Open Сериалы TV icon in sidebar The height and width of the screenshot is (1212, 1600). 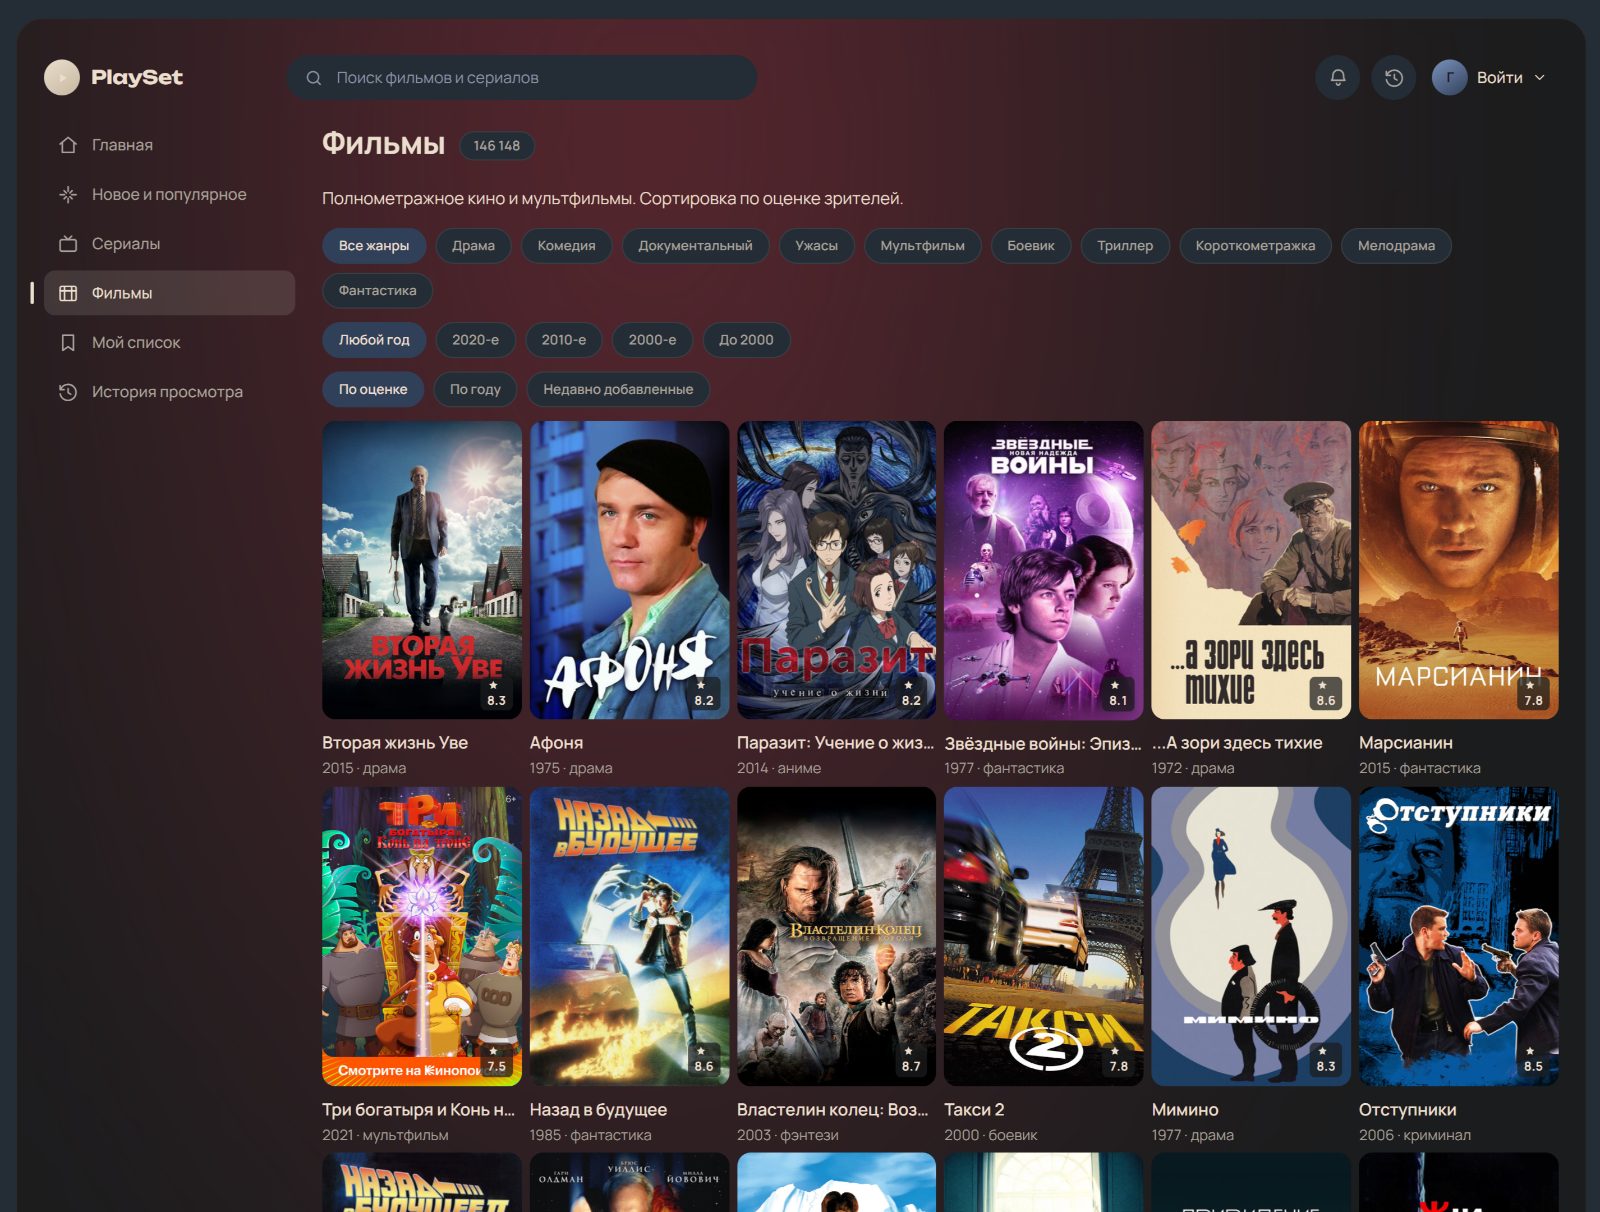[x=68, y=244]
